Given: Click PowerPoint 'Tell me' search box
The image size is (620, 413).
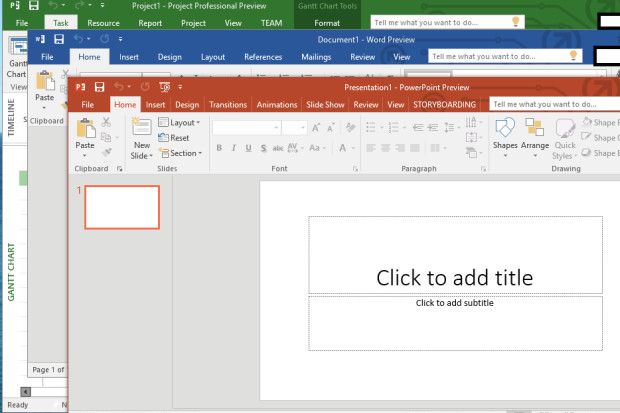Looking at the screenshot, I should [x=554, y=104].
